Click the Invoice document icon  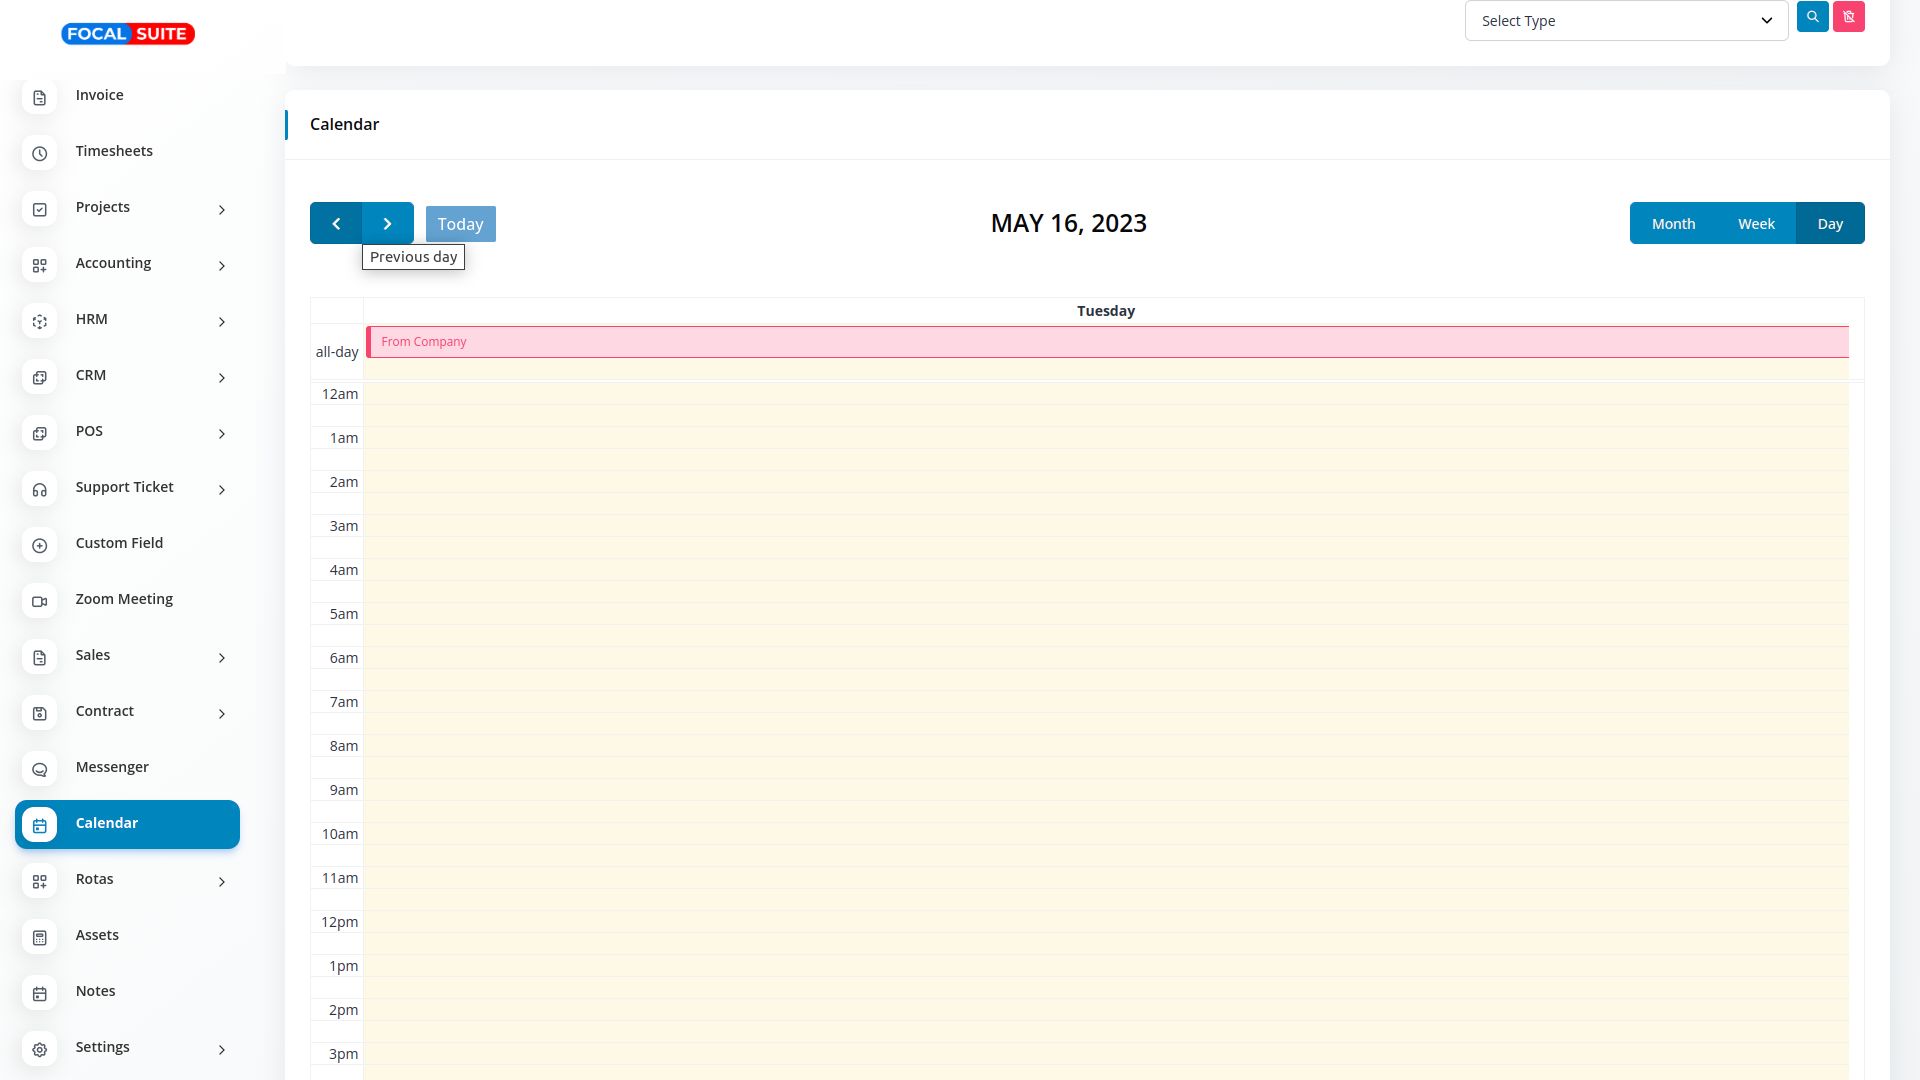point(40,97)
